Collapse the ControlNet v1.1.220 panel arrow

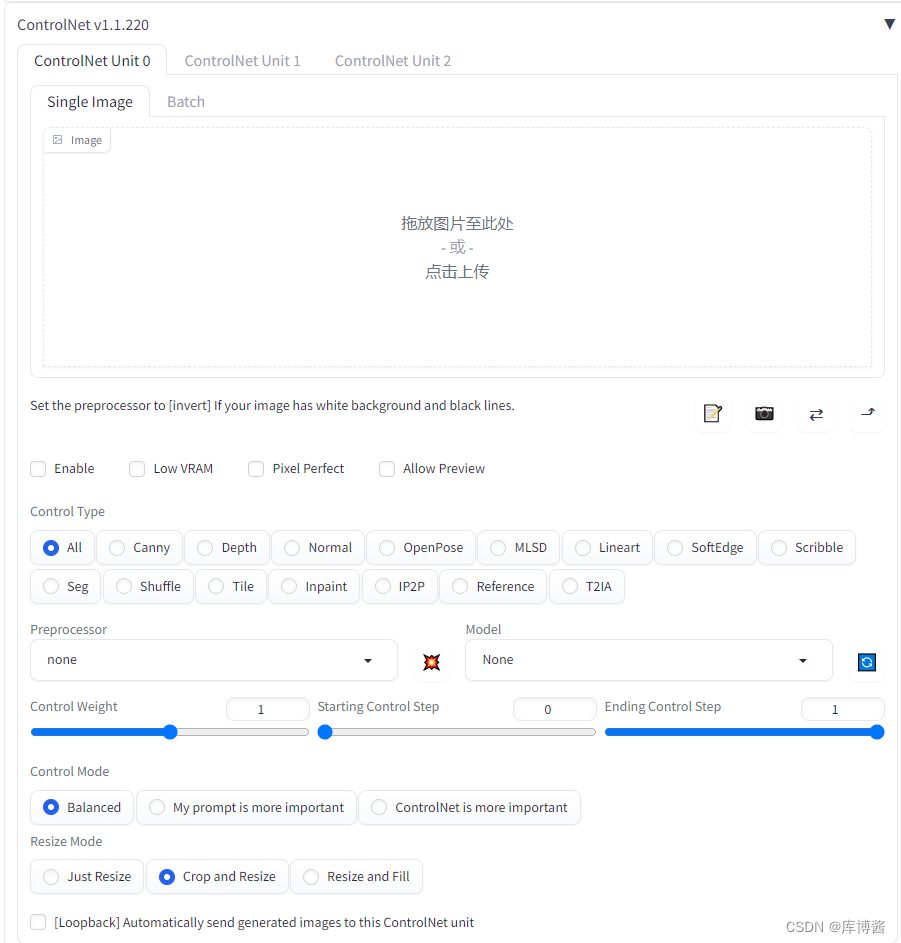pos(889,24)
